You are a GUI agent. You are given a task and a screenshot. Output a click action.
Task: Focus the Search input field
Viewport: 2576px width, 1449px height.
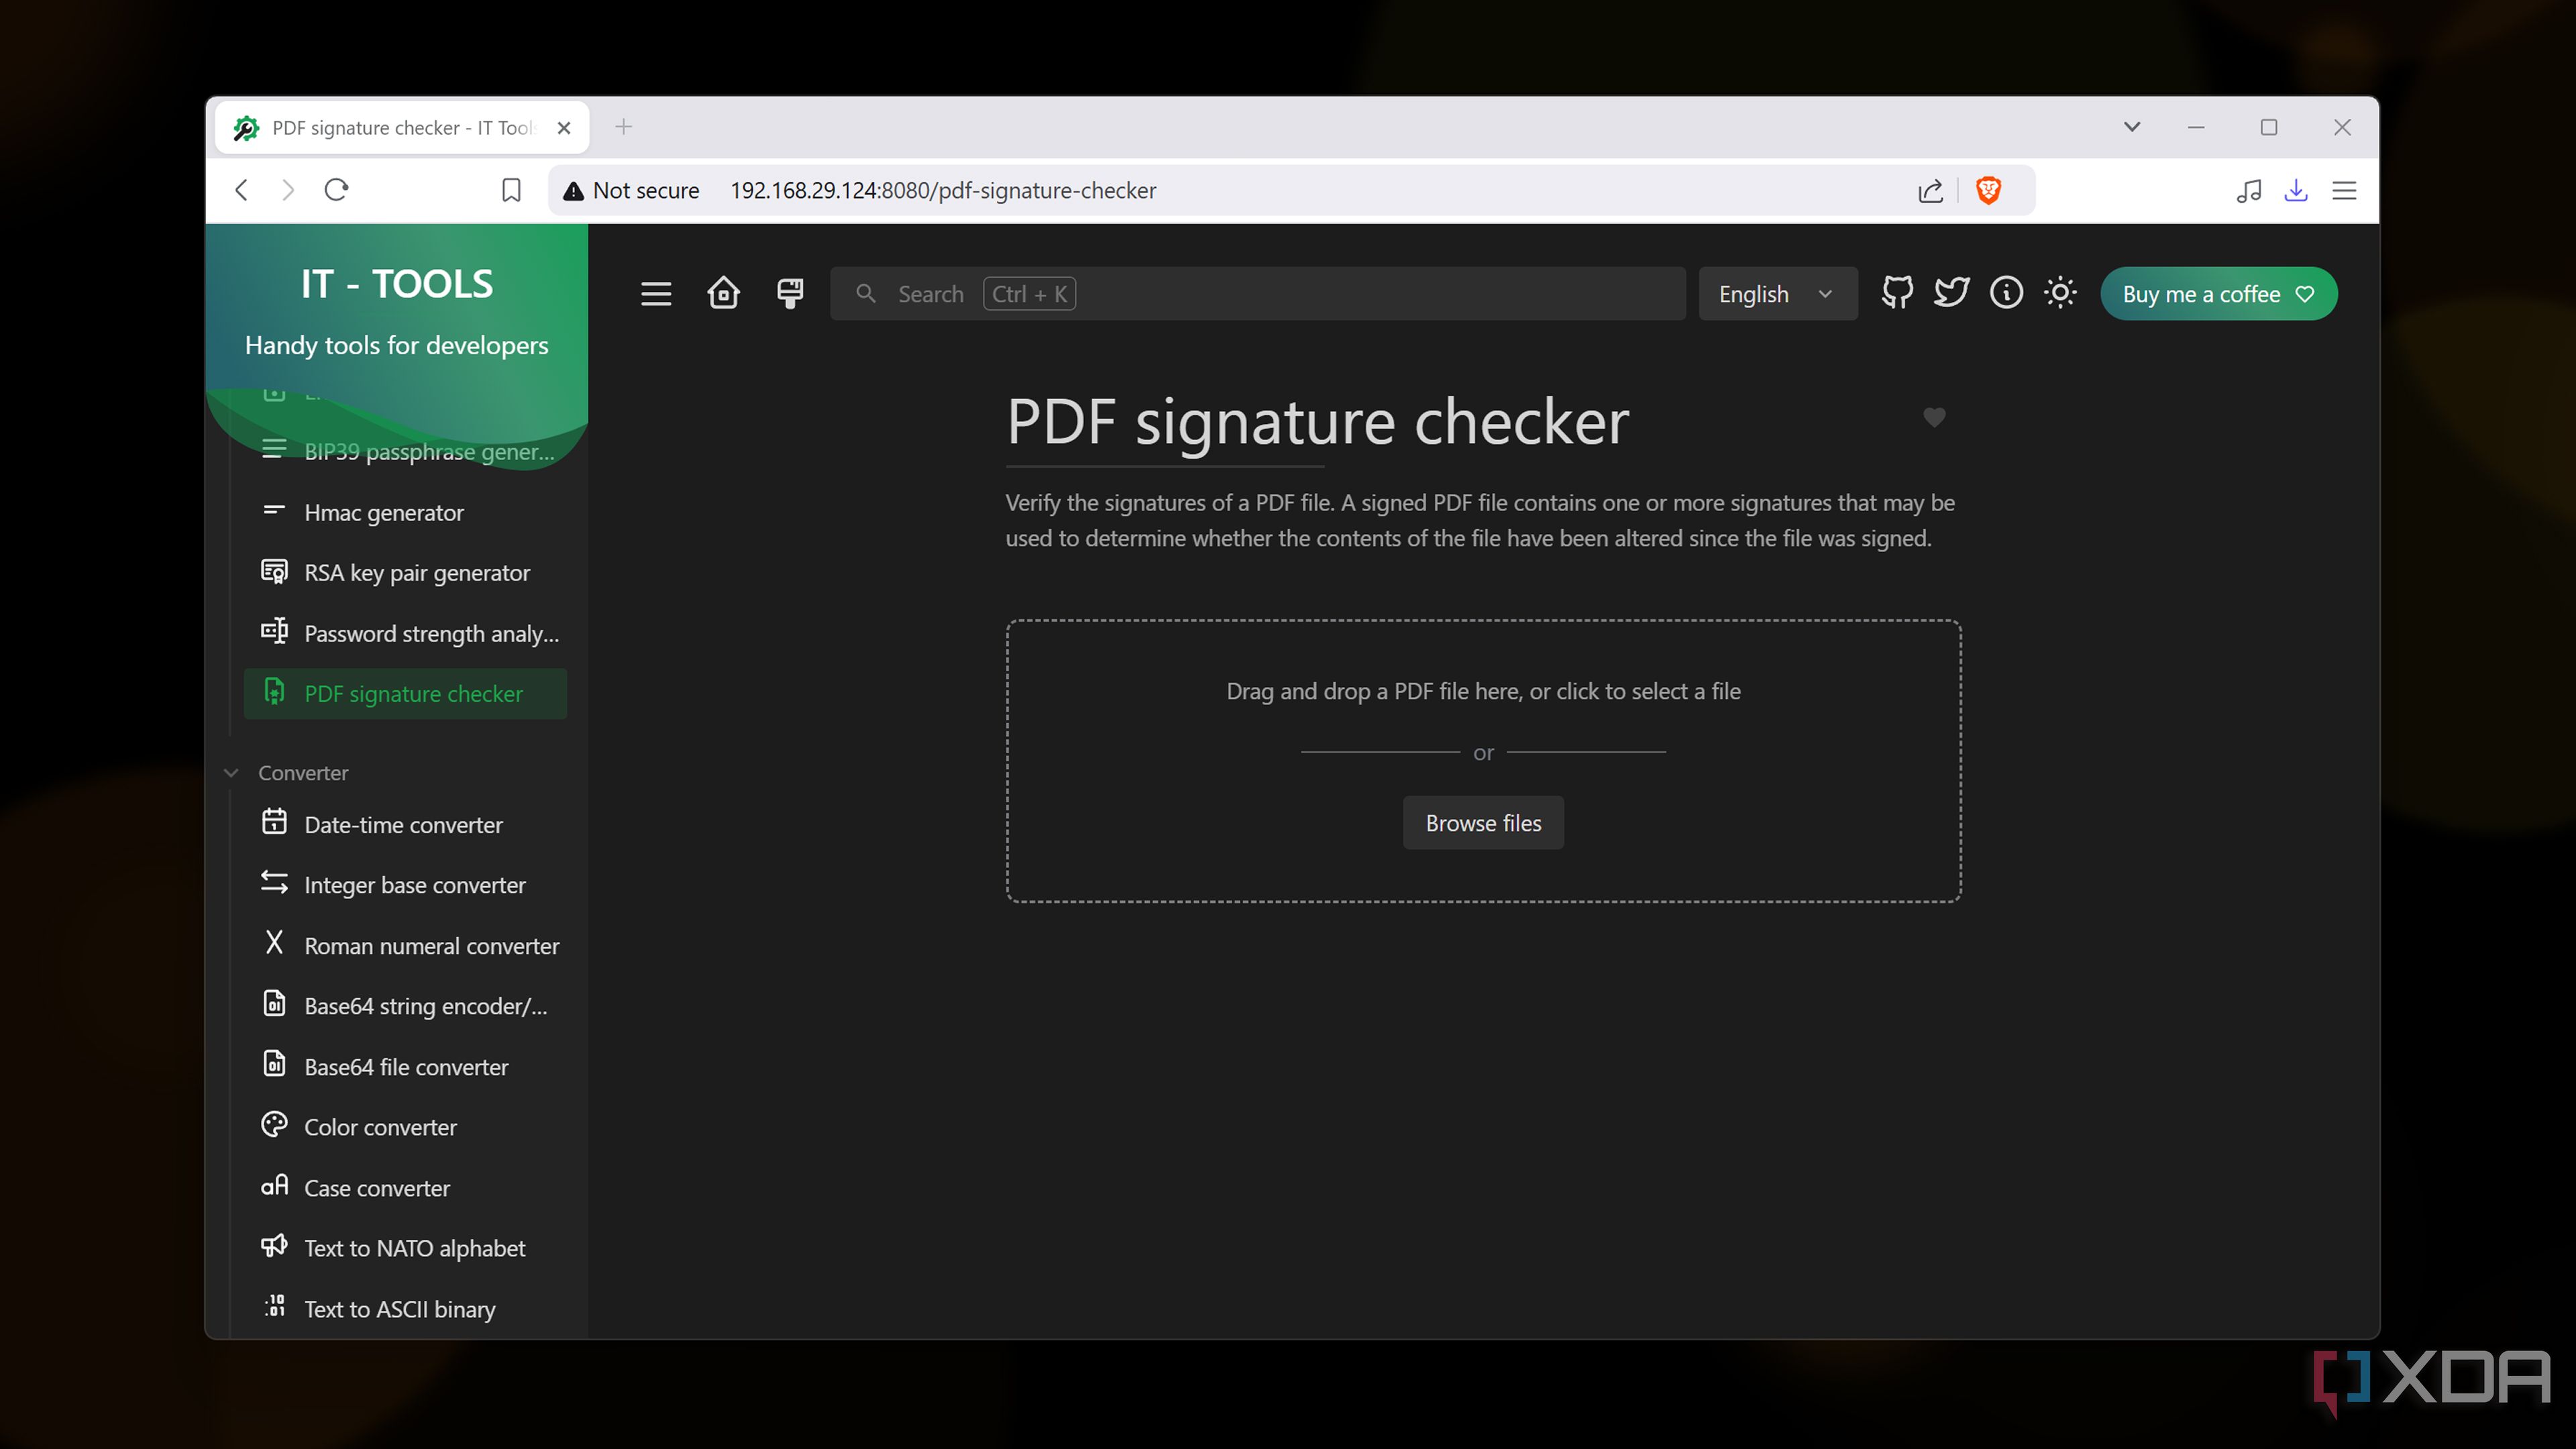pos(1258,294)
